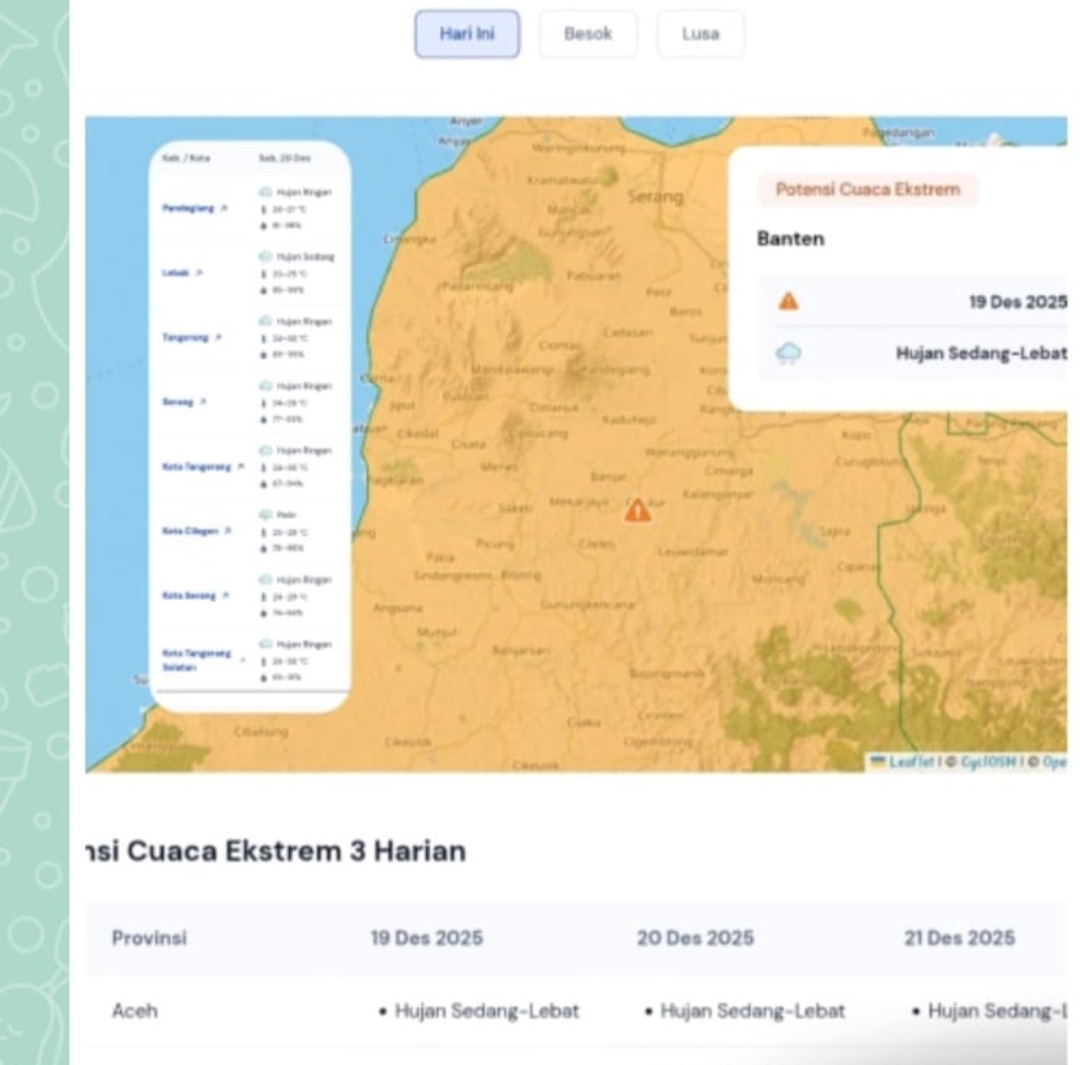Click the arrow icon beside Kota Serang

225,595
